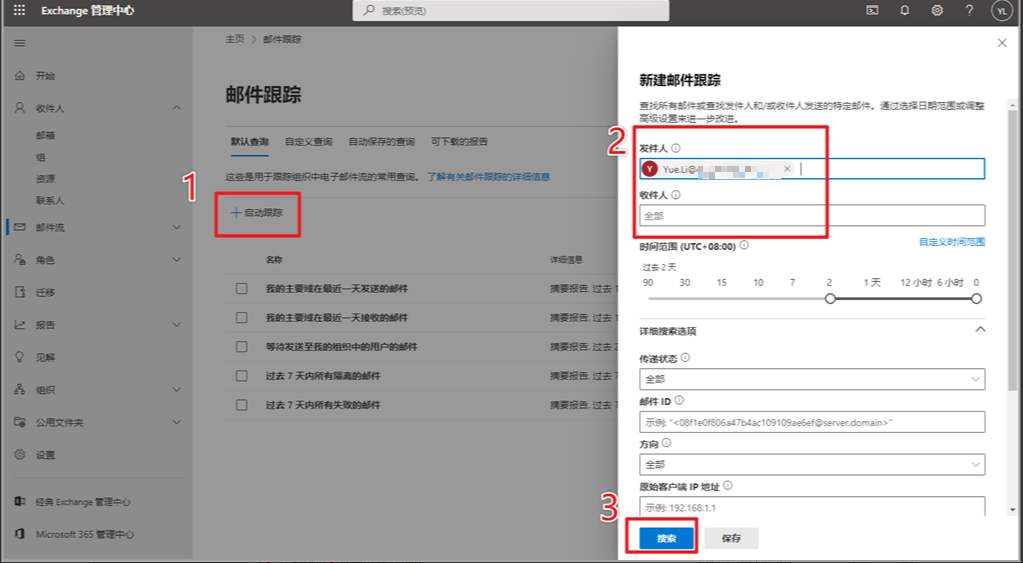Image resolution: width=1023 pixels, height=563 pixels.
Task: Open the 可下载的报告 tab
Action: pyautogui.click(x=459, y=142)
